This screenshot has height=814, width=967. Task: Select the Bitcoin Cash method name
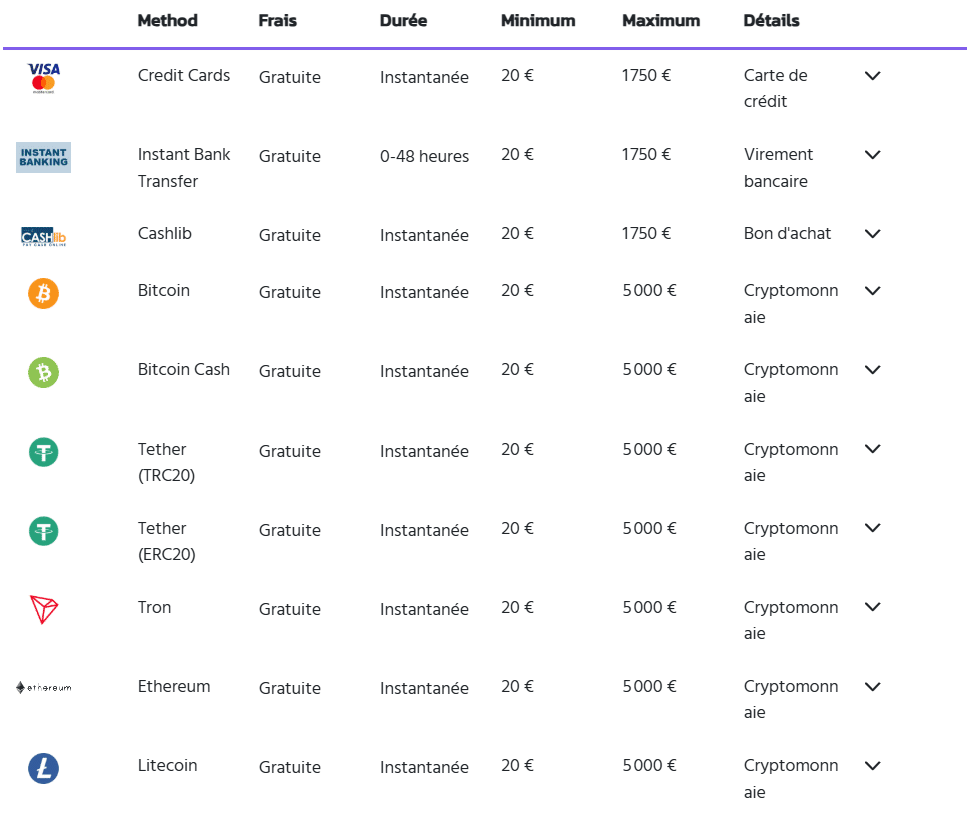[x=184, y=369]
